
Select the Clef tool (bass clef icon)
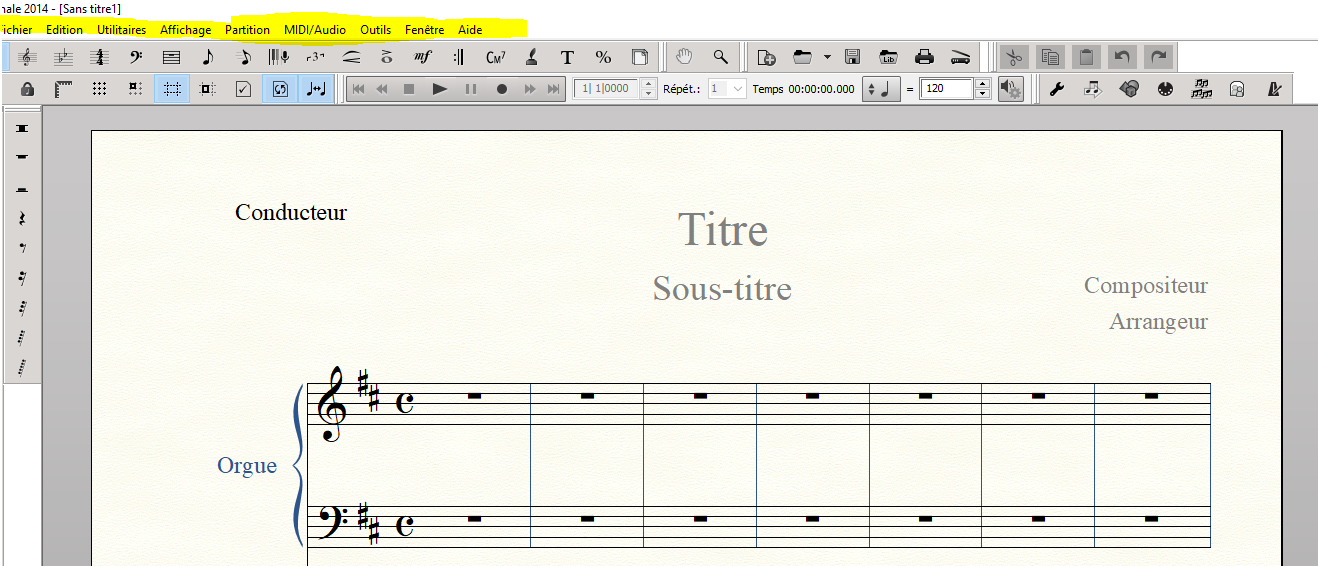click(136, 57)
